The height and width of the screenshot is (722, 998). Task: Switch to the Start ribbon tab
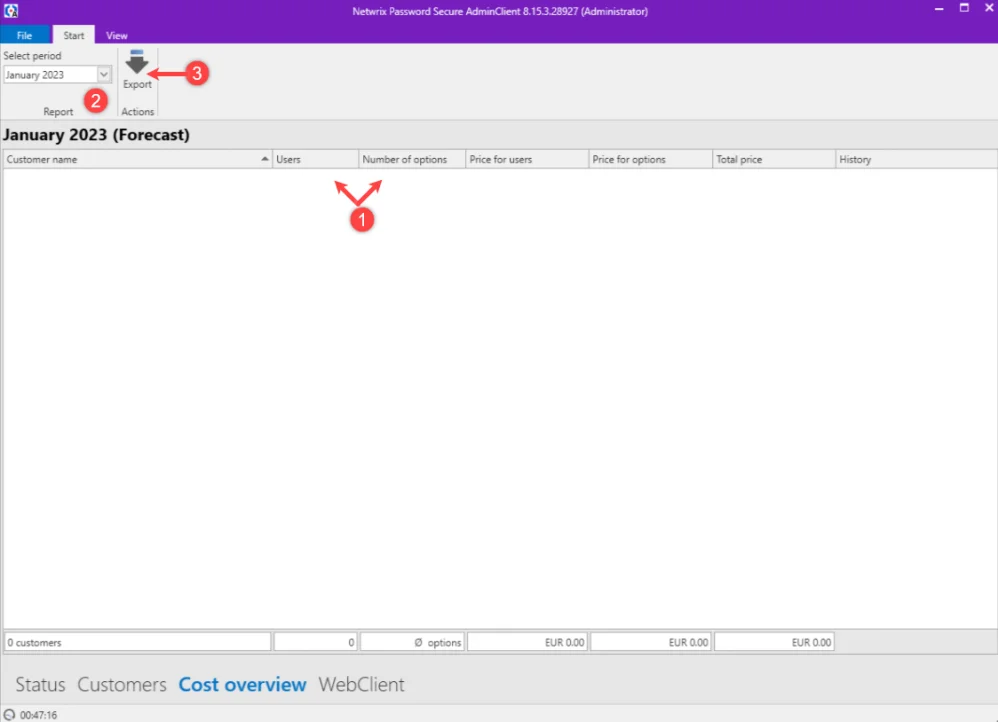(x=74, y=36)
